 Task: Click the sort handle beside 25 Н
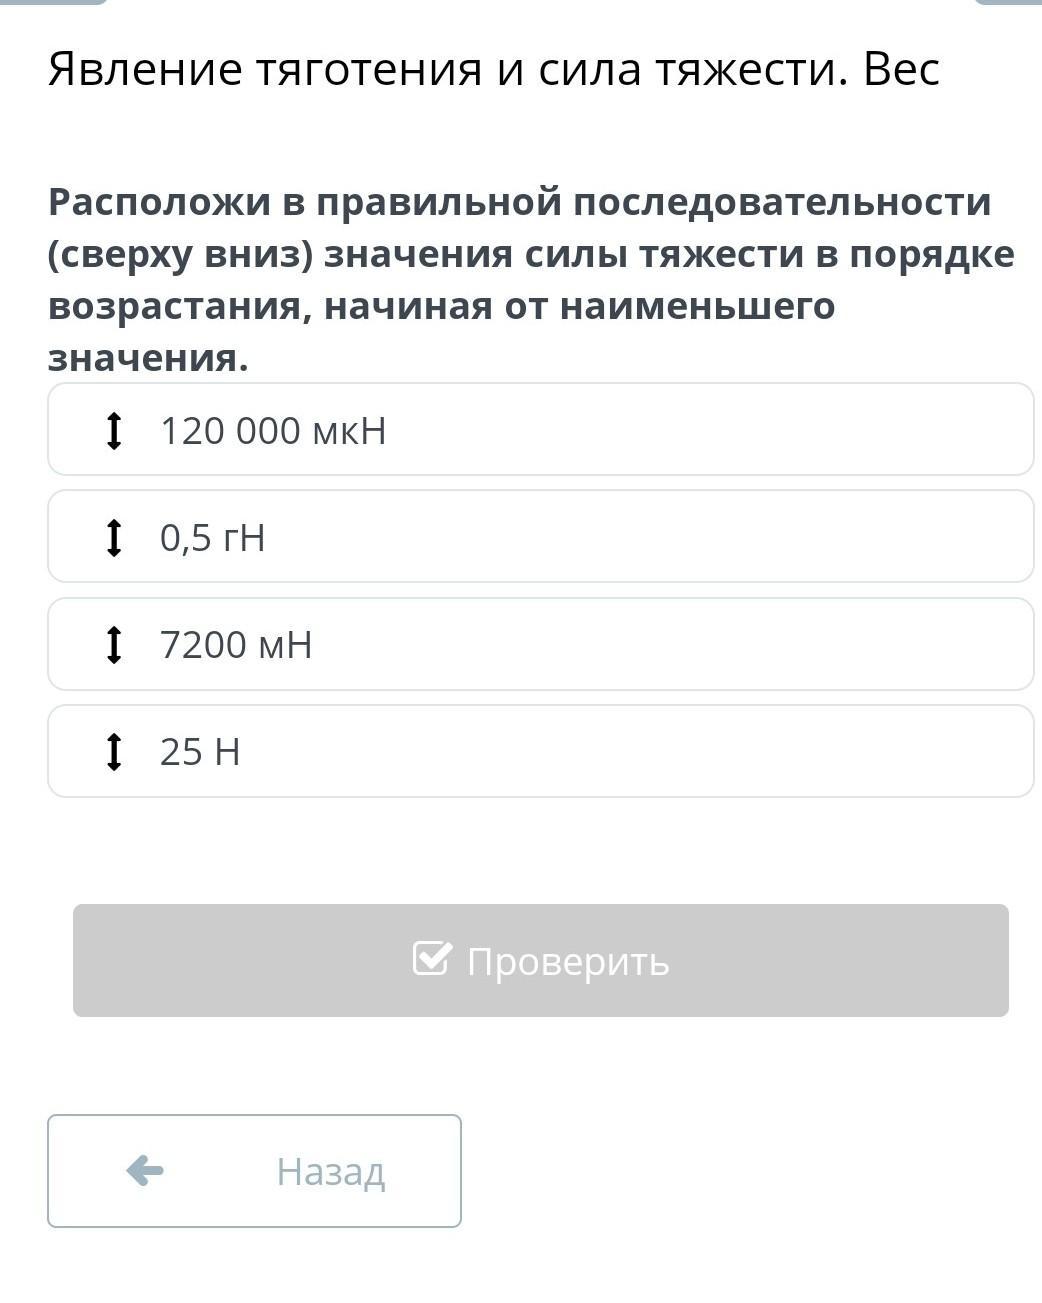pyautogui.click(x=114, y=751)
